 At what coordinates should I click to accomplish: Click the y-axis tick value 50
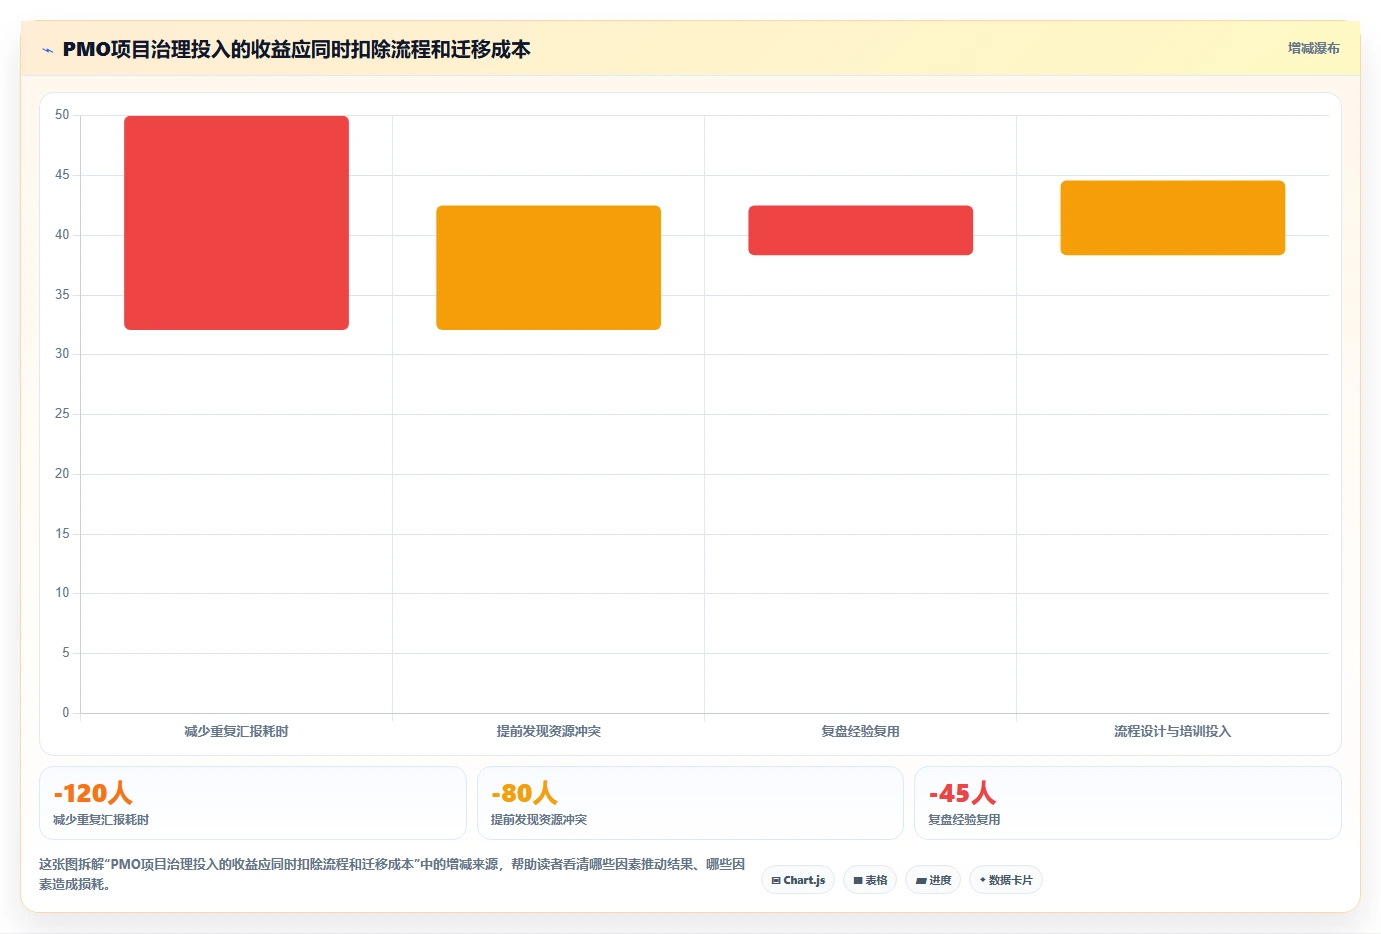62,115
